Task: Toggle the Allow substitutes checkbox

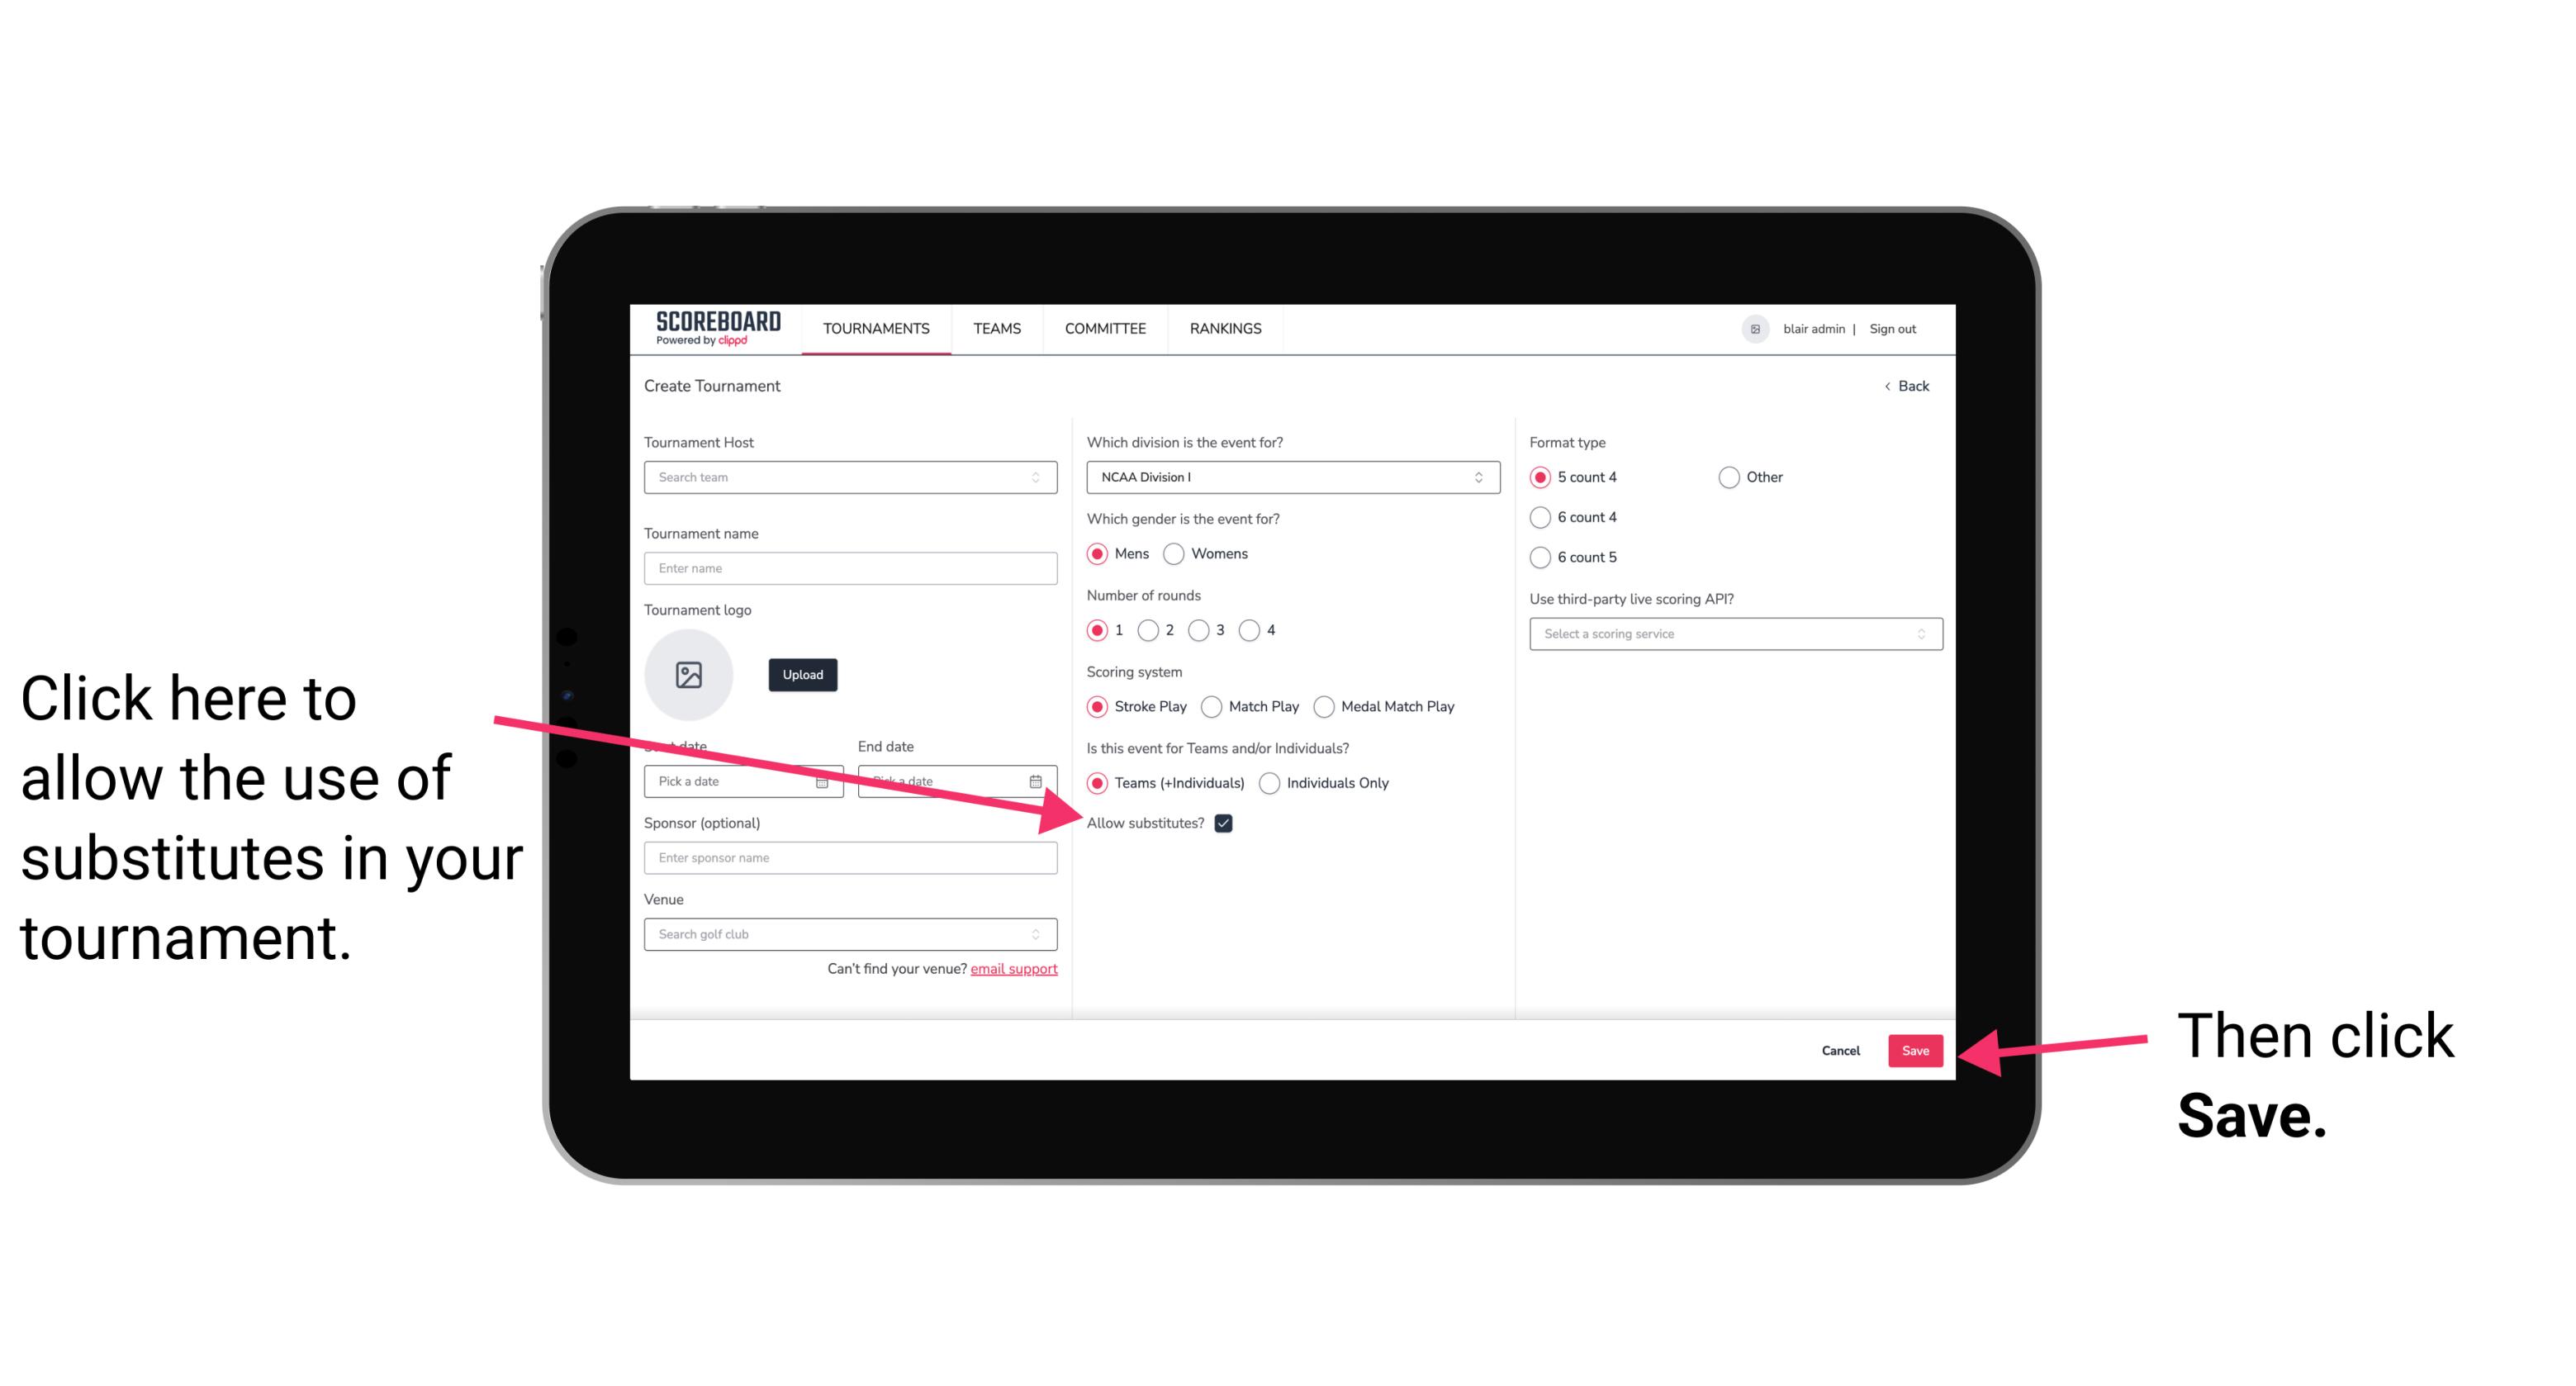Action: (1225, 823)
